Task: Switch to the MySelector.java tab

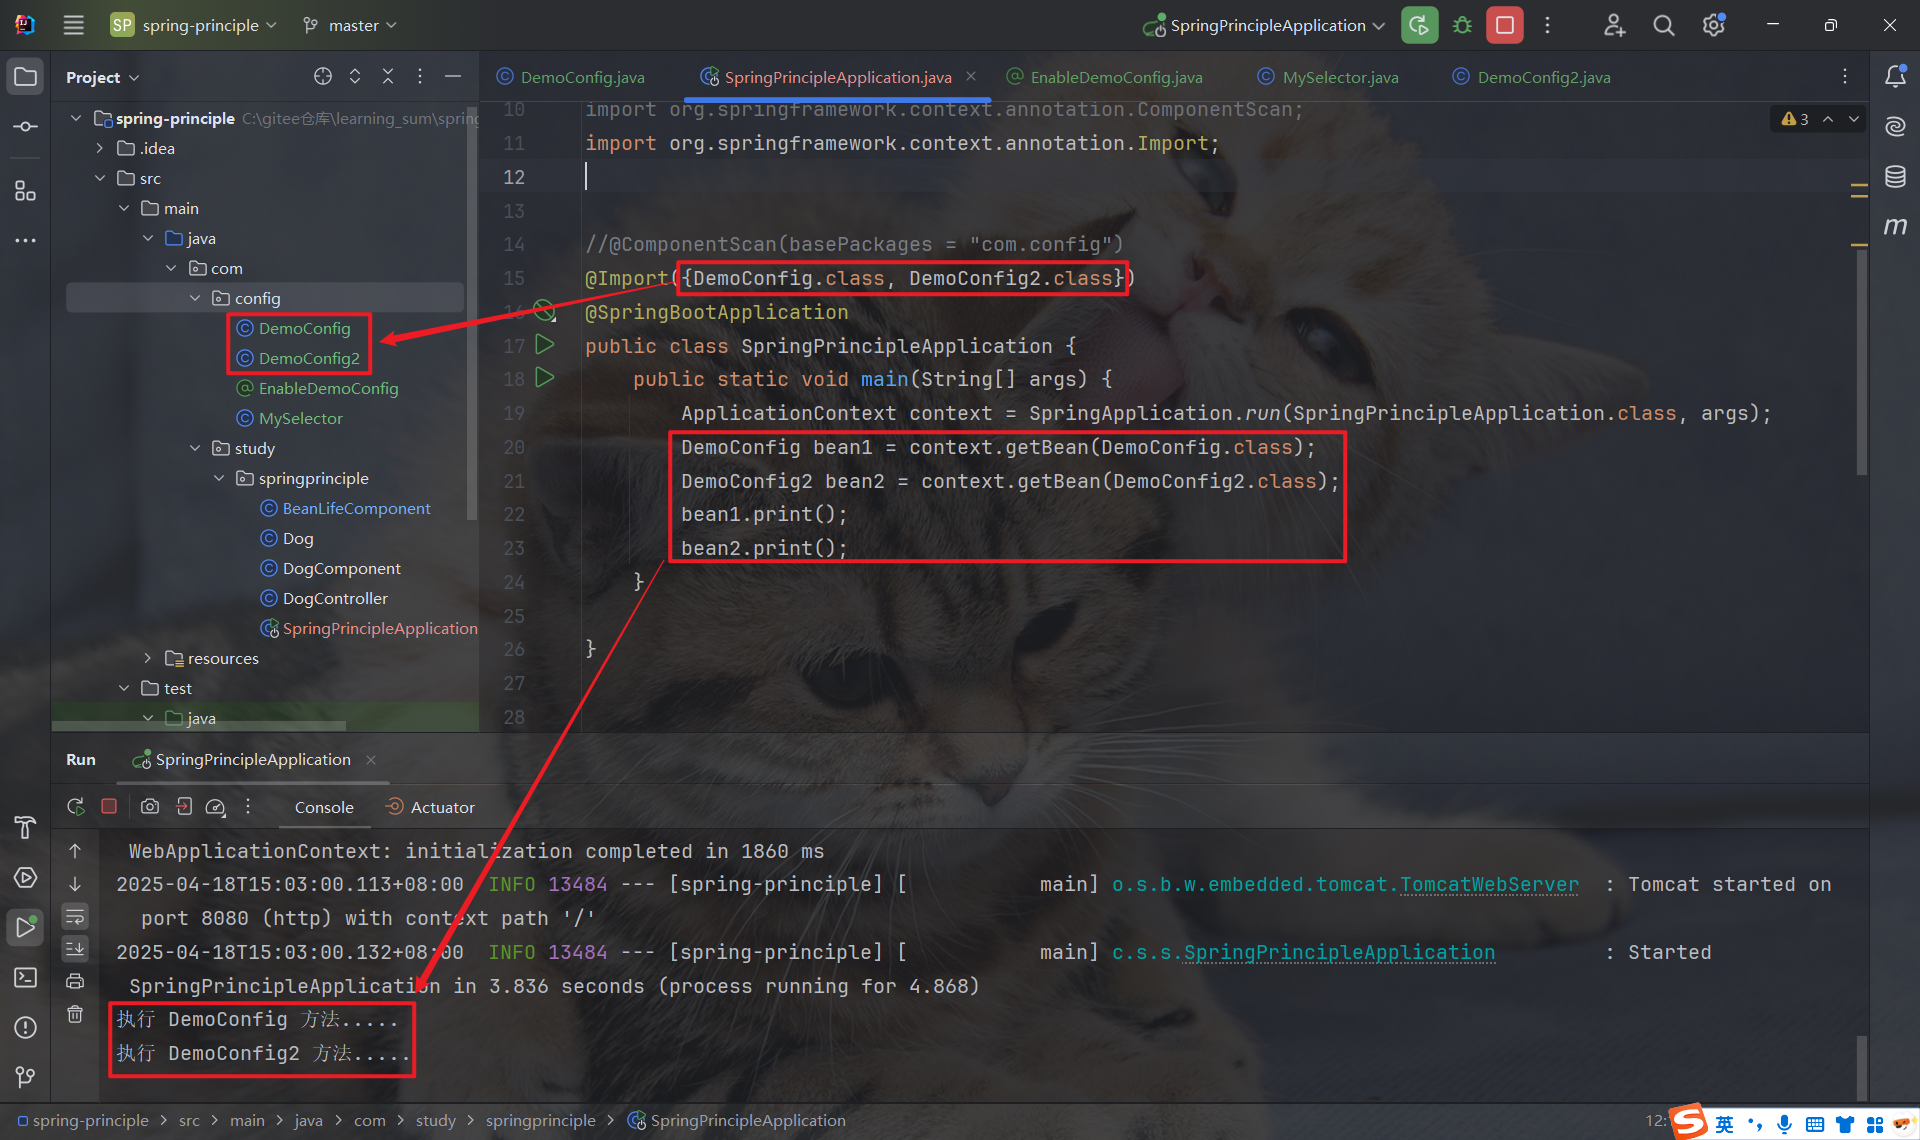Action: pyautogui.click(x=1339, y=77)
